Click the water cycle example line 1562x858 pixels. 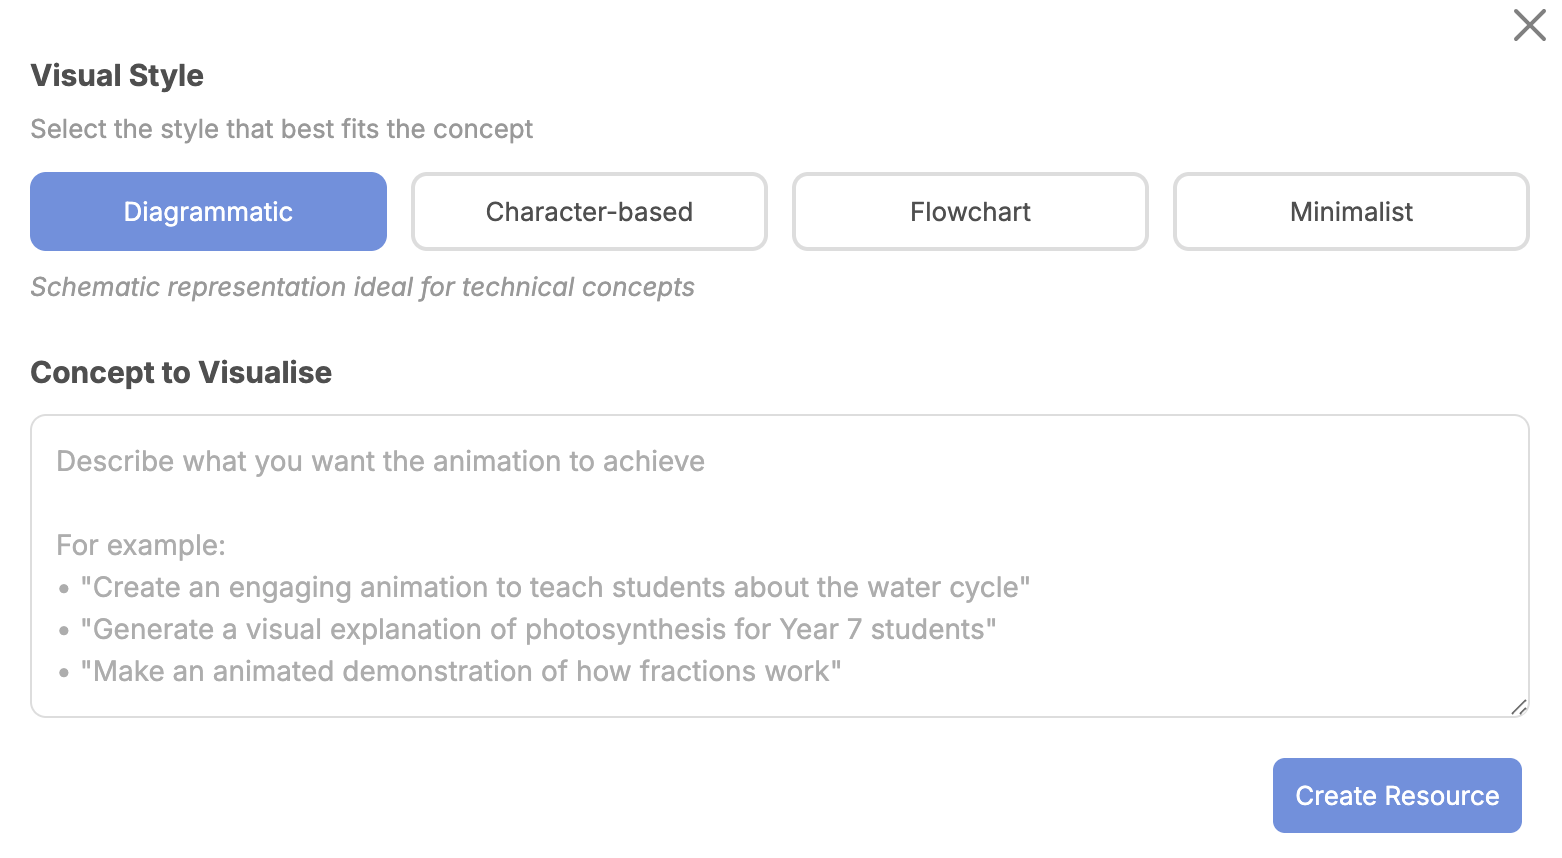point(555,587)
